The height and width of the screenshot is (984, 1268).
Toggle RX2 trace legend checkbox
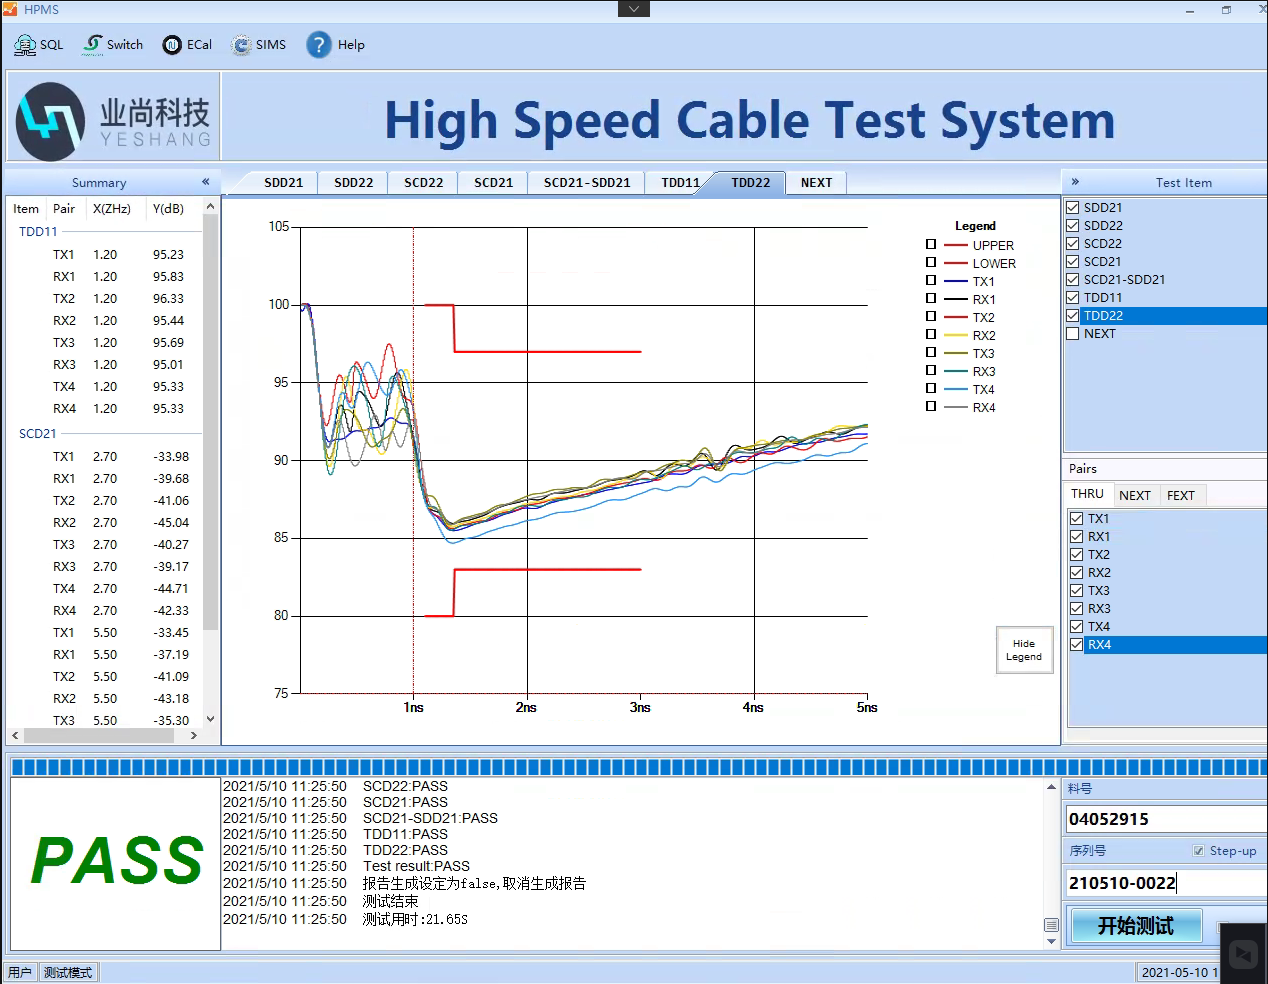click(931, 334)
